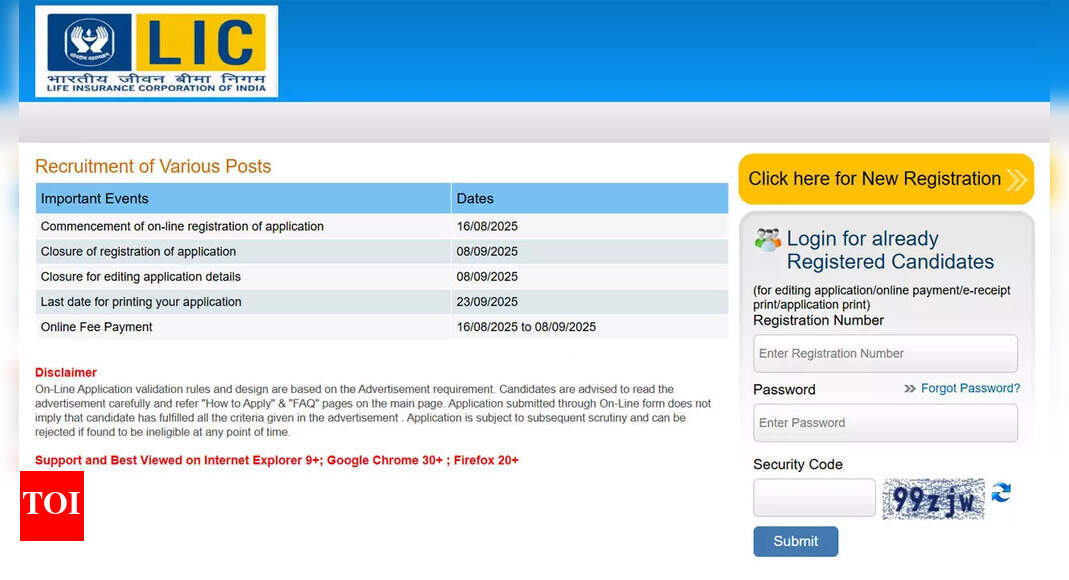This screenshot has width=1069, height=580.
Task: Click the Recruitment of Various Posts heading
Action: [x=153, y=166]
